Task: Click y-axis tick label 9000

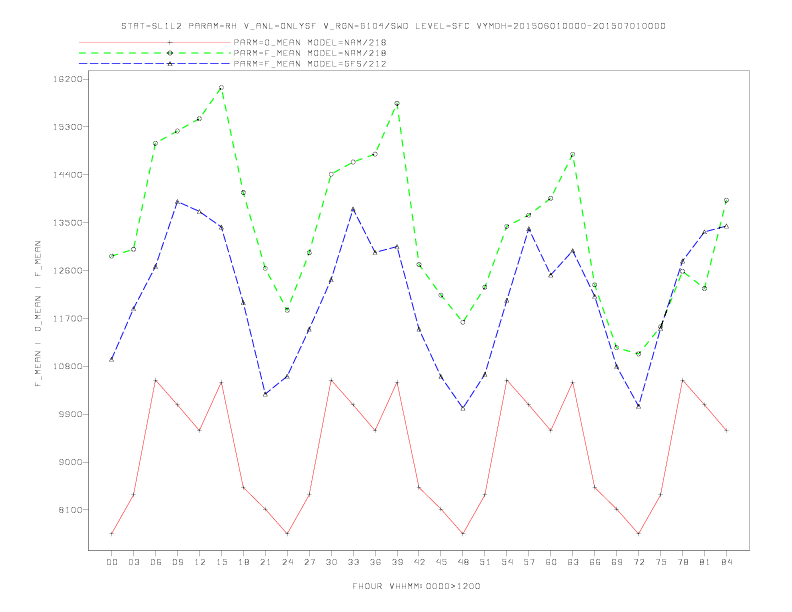Action: pyautogui.click(x=71, y=463)
